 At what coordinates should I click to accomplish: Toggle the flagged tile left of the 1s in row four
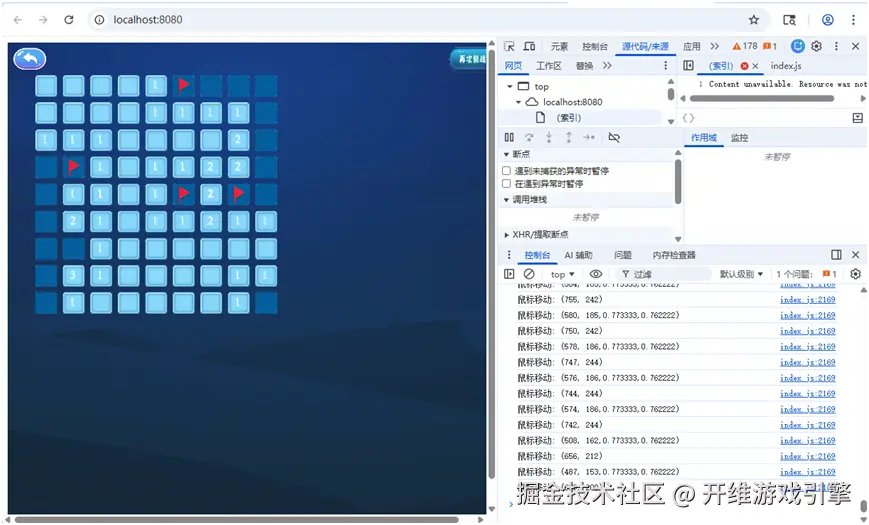coord(73,167)
